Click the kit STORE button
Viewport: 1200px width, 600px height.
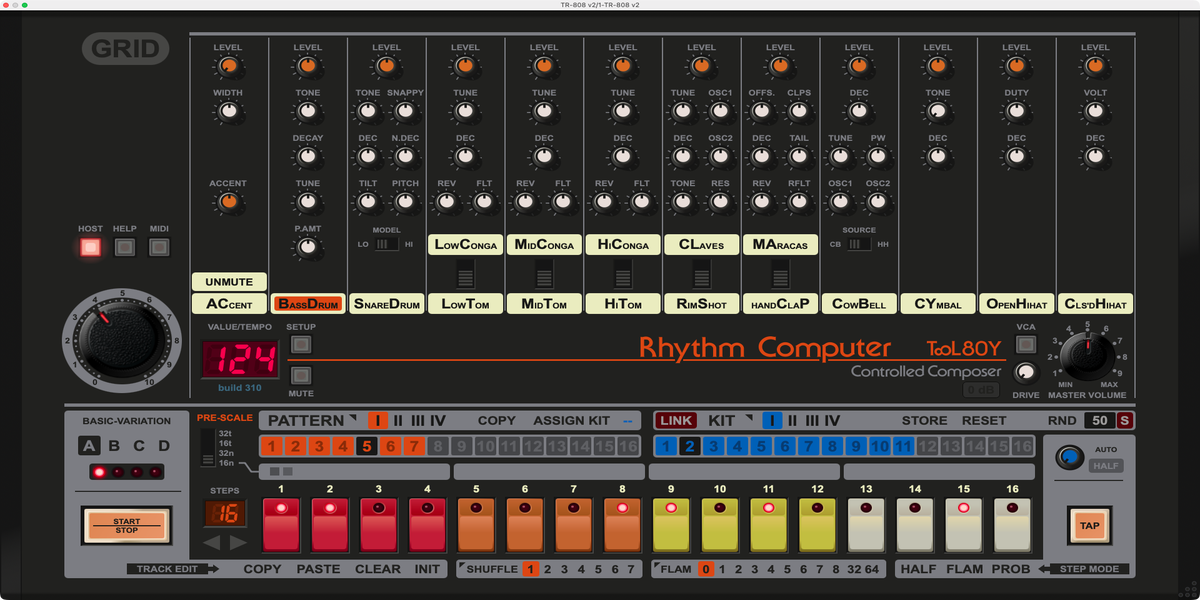coord(924,421)
